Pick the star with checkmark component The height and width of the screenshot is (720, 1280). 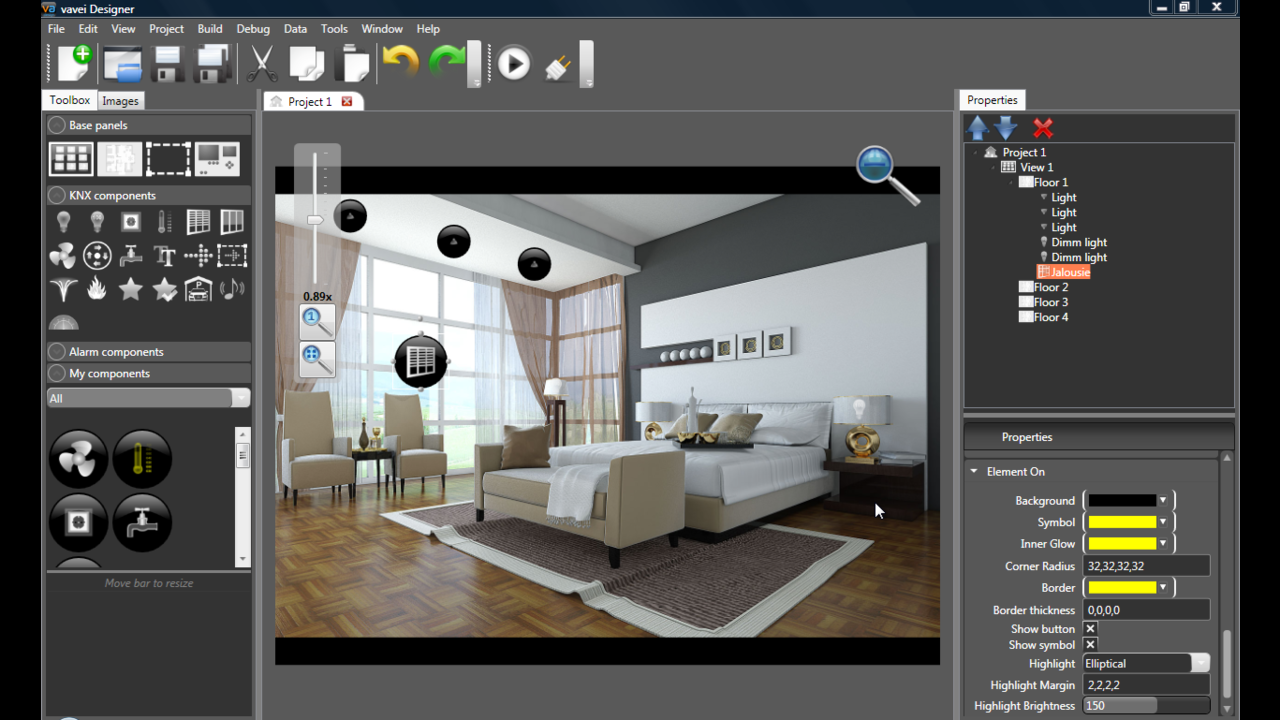(164, 290)
